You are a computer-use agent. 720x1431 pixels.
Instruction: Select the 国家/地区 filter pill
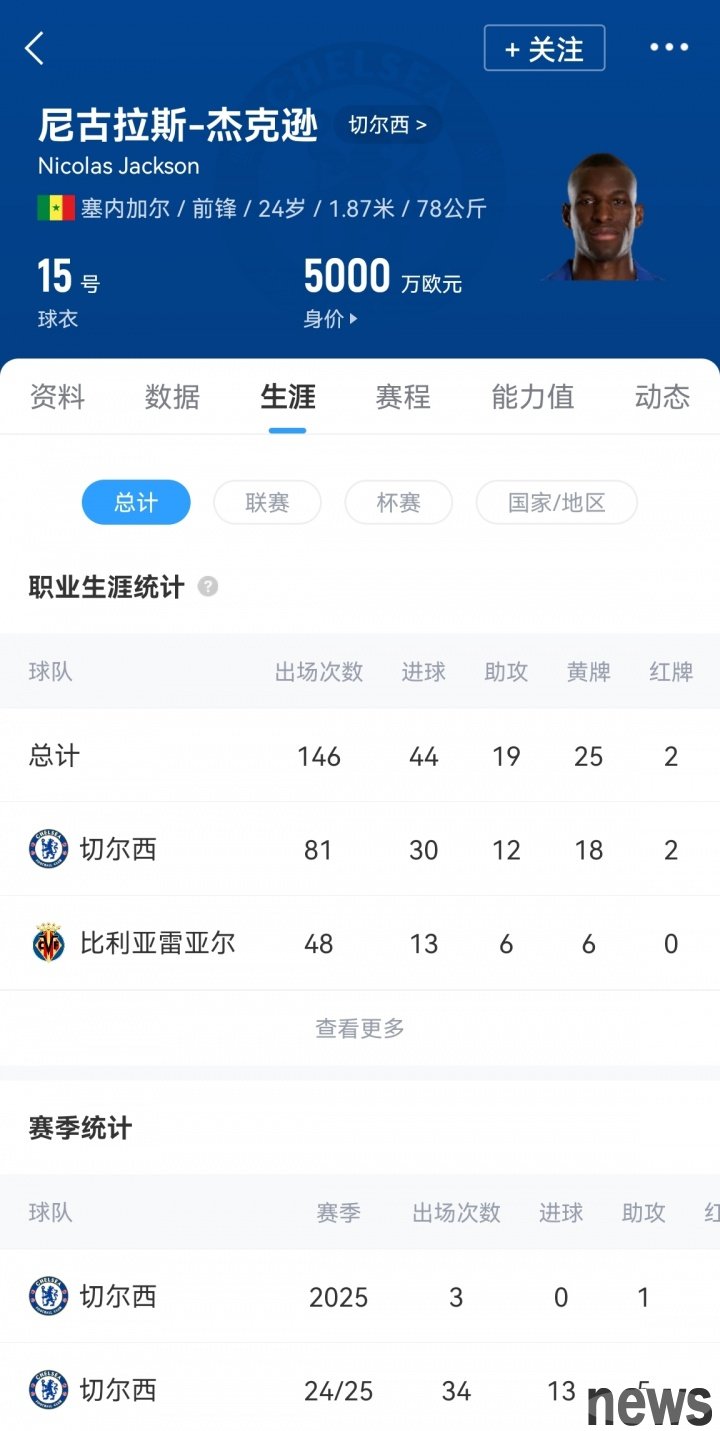pyautogui.click(x=556, y=502)
